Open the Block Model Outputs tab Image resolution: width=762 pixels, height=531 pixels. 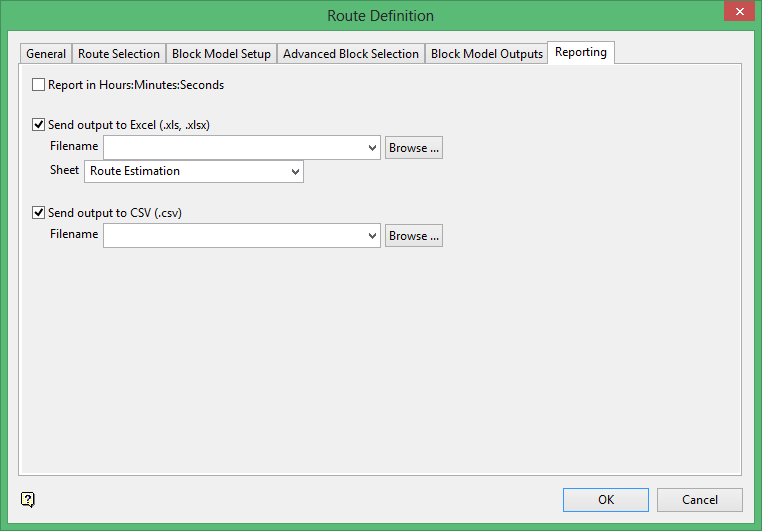[x=487, y=54]
